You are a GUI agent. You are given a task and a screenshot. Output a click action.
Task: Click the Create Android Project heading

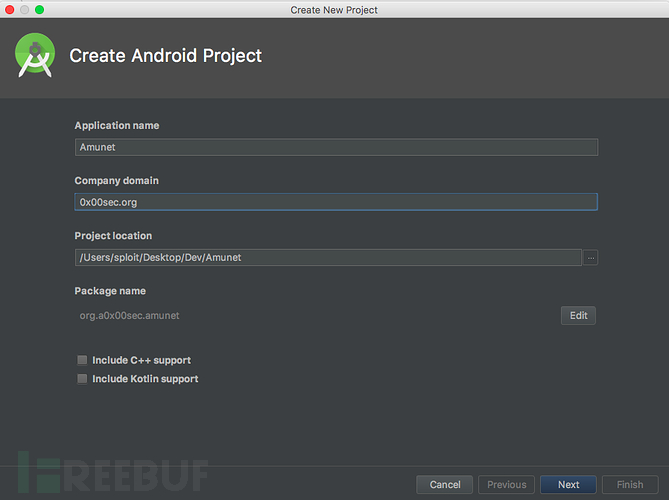[x=166, y=56]
